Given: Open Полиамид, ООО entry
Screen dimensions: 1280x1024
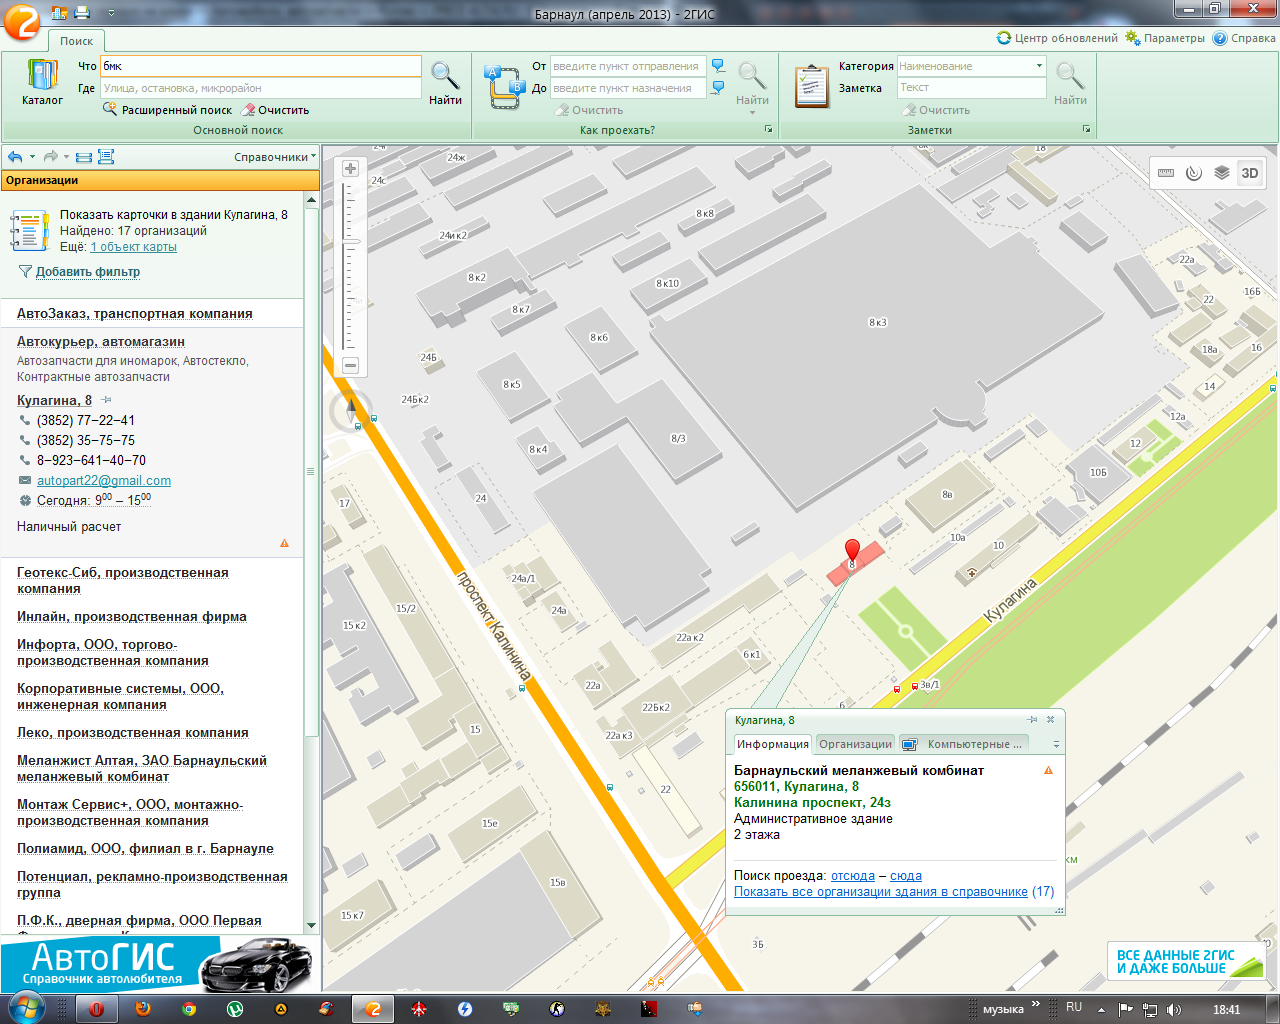Looking at the screenshot, I should 145,849.
